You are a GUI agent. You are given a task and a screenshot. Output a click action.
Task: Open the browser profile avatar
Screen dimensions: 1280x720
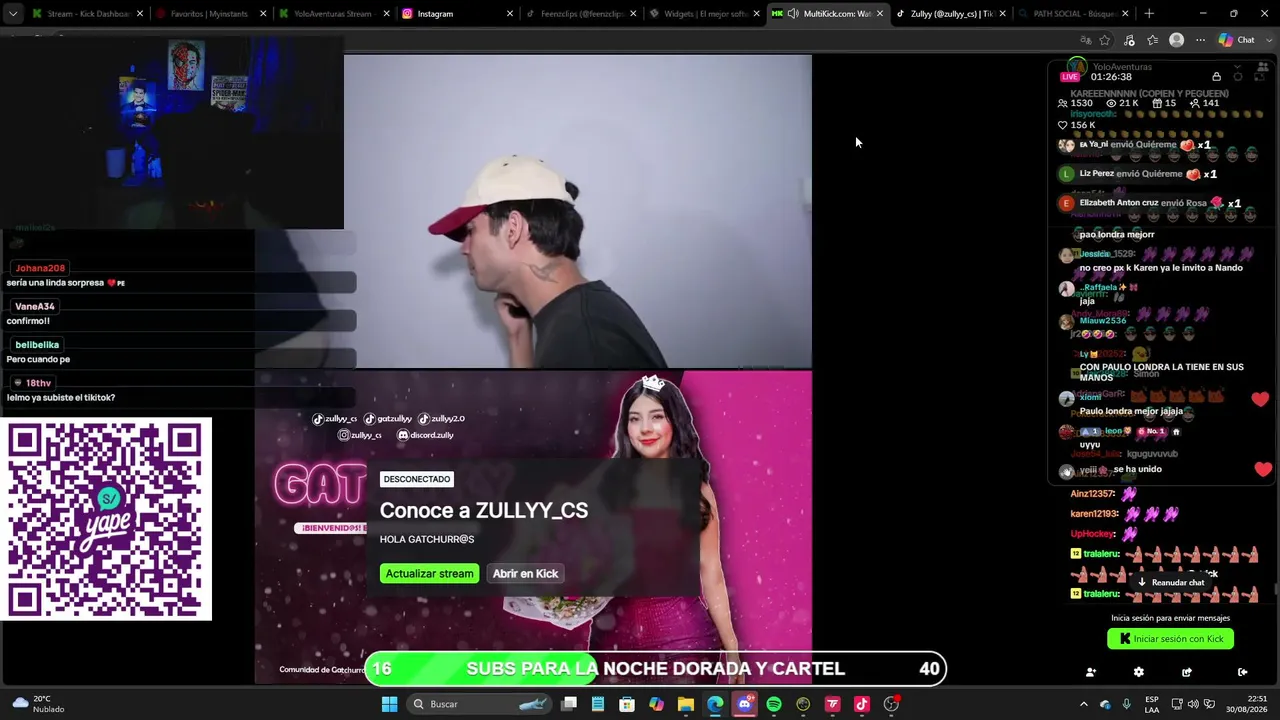click(x=1177, y=40)
